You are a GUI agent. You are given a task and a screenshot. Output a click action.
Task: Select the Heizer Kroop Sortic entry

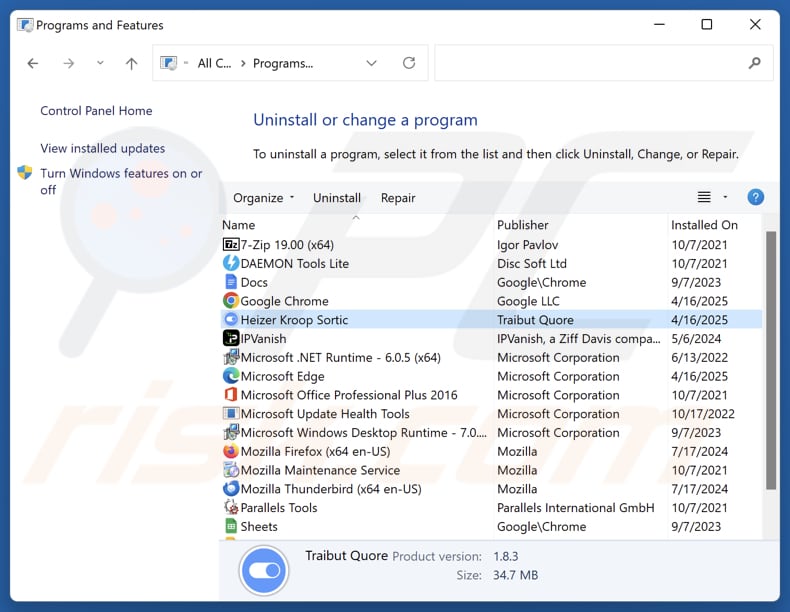pos(491,319)
